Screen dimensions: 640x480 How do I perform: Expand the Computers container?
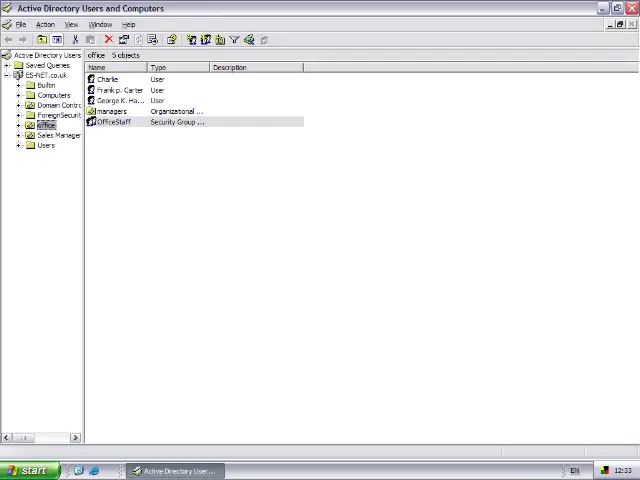18,95
